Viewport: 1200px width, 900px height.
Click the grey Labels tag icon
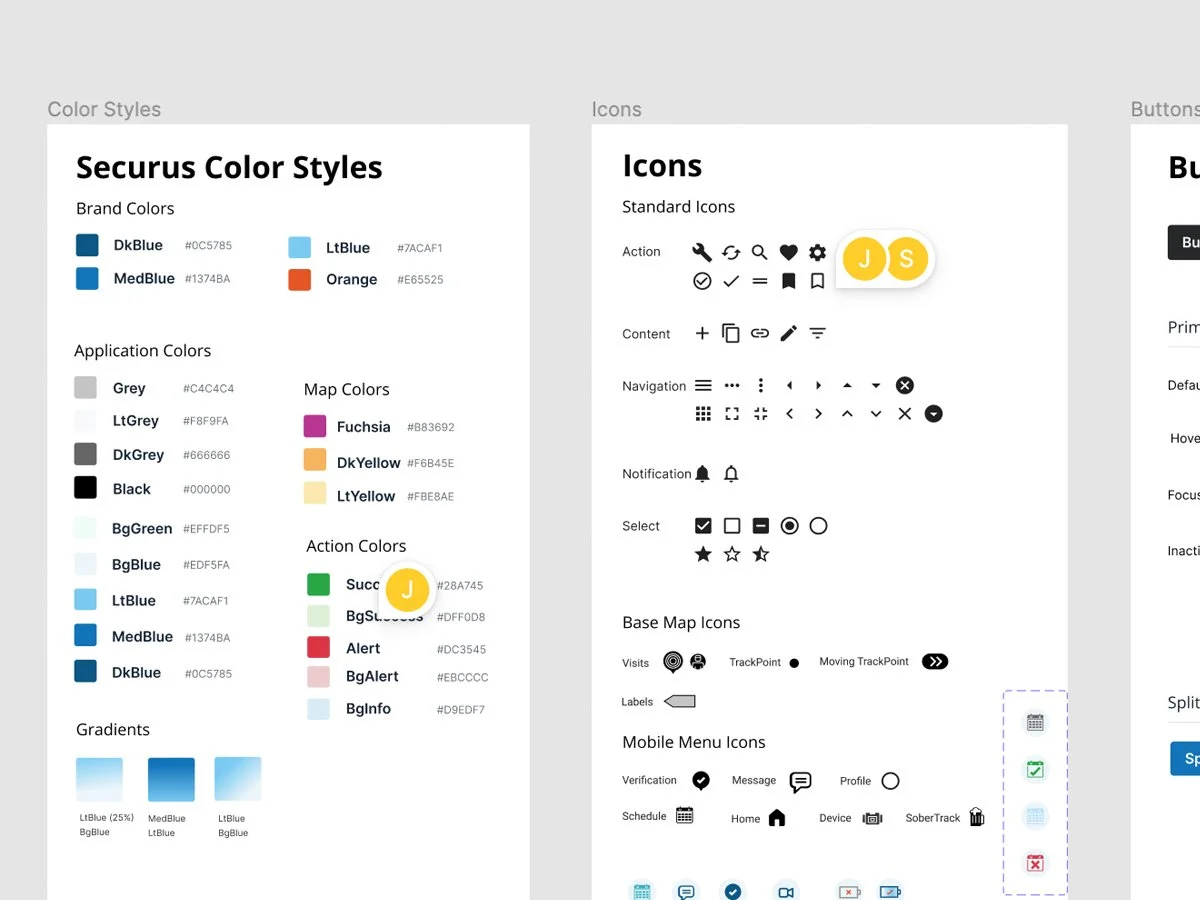680,702
